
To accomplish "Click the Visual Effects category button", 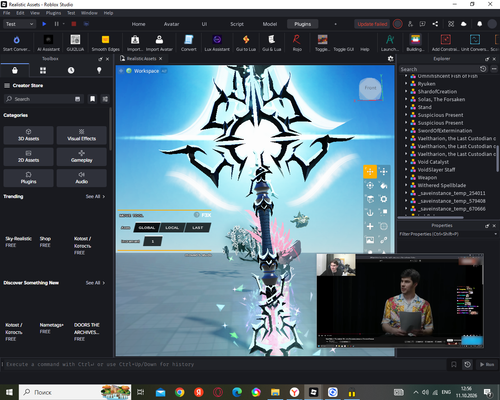I will [x=82, y=135].
